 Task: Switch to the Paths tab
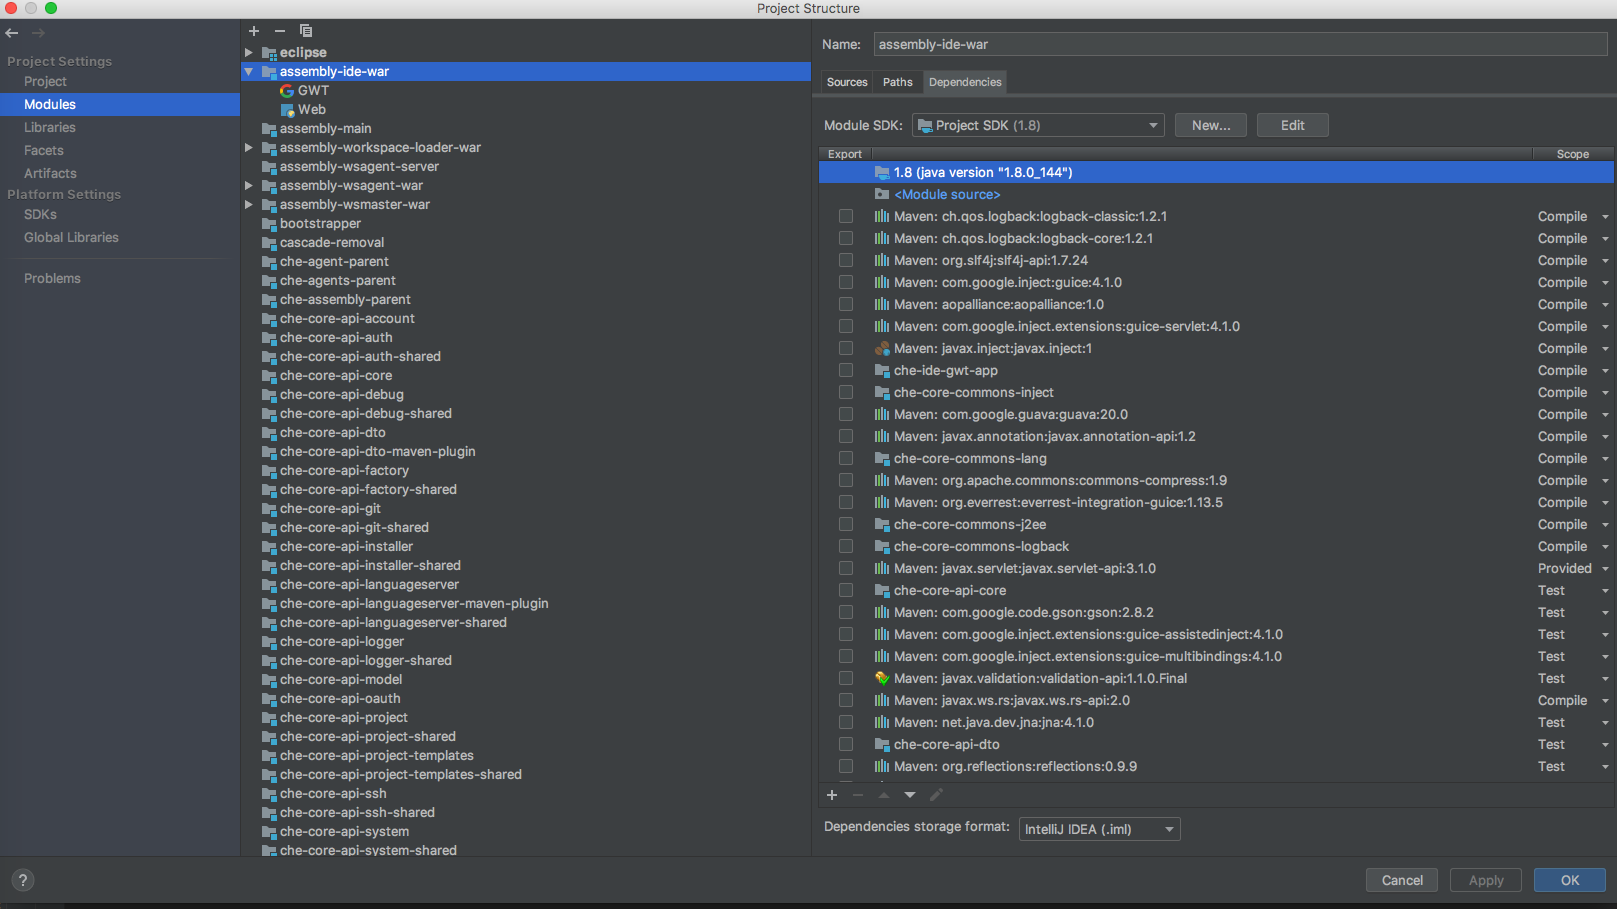(898, 82)
